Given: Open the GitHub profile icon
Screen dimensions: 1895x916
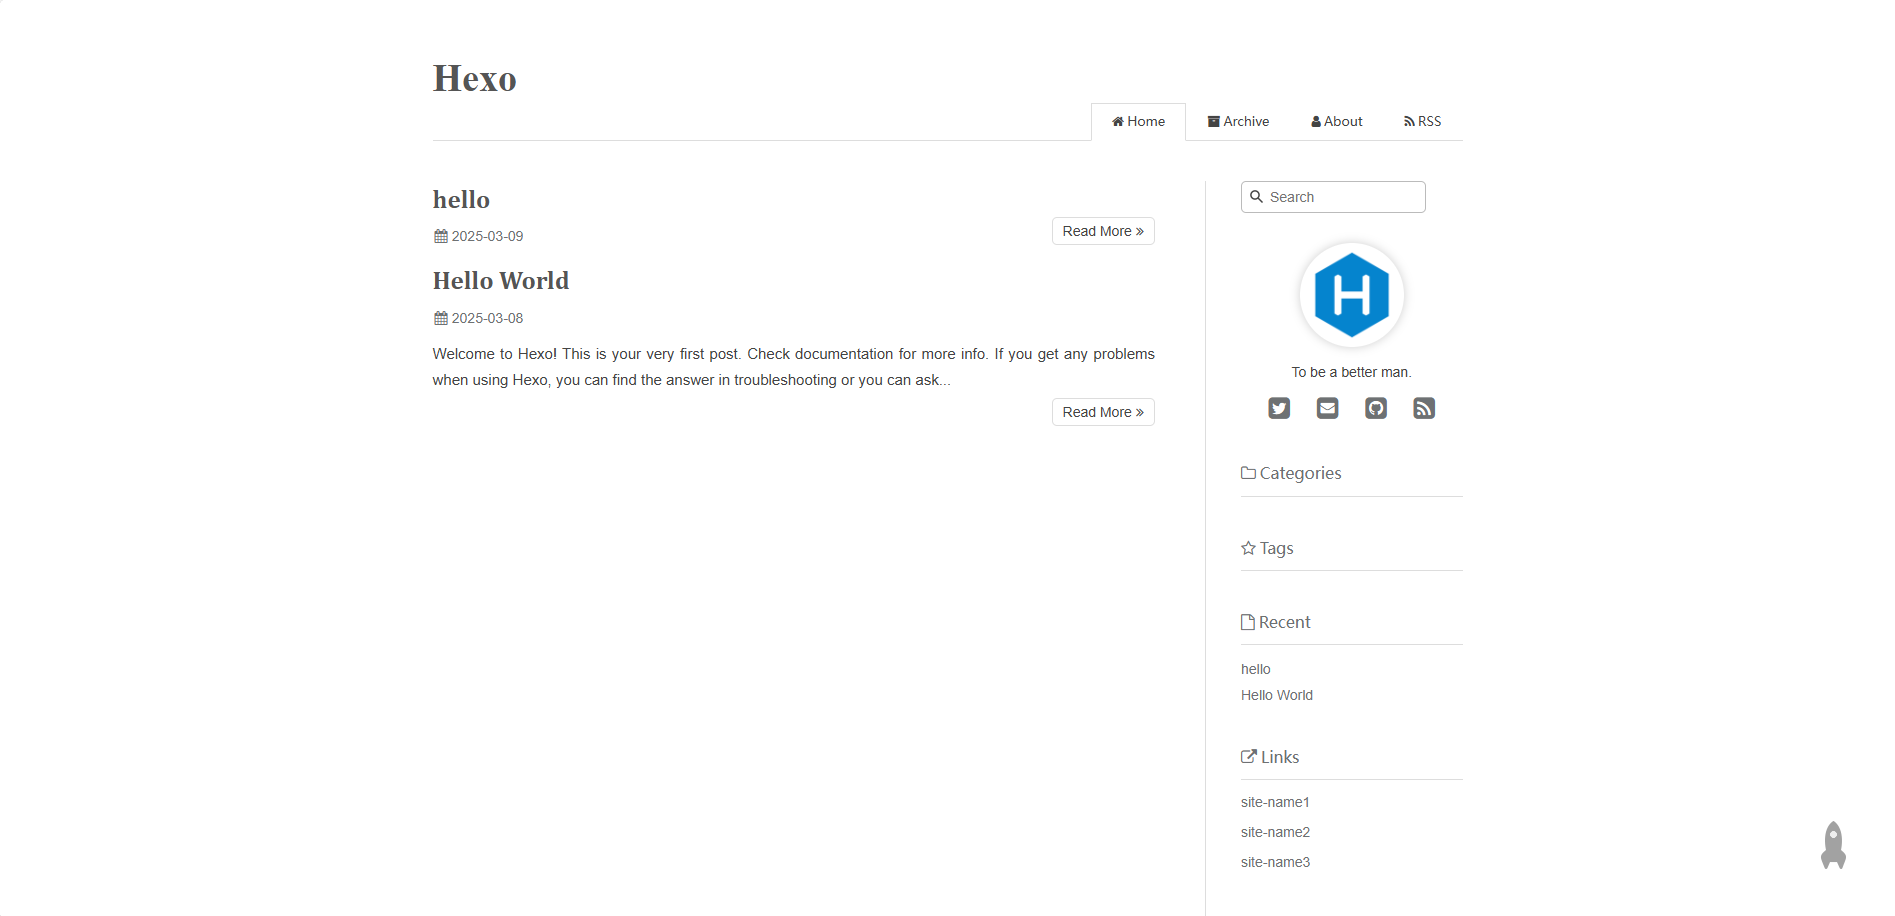Looking at the screenshot, I should coord(1376,408).
